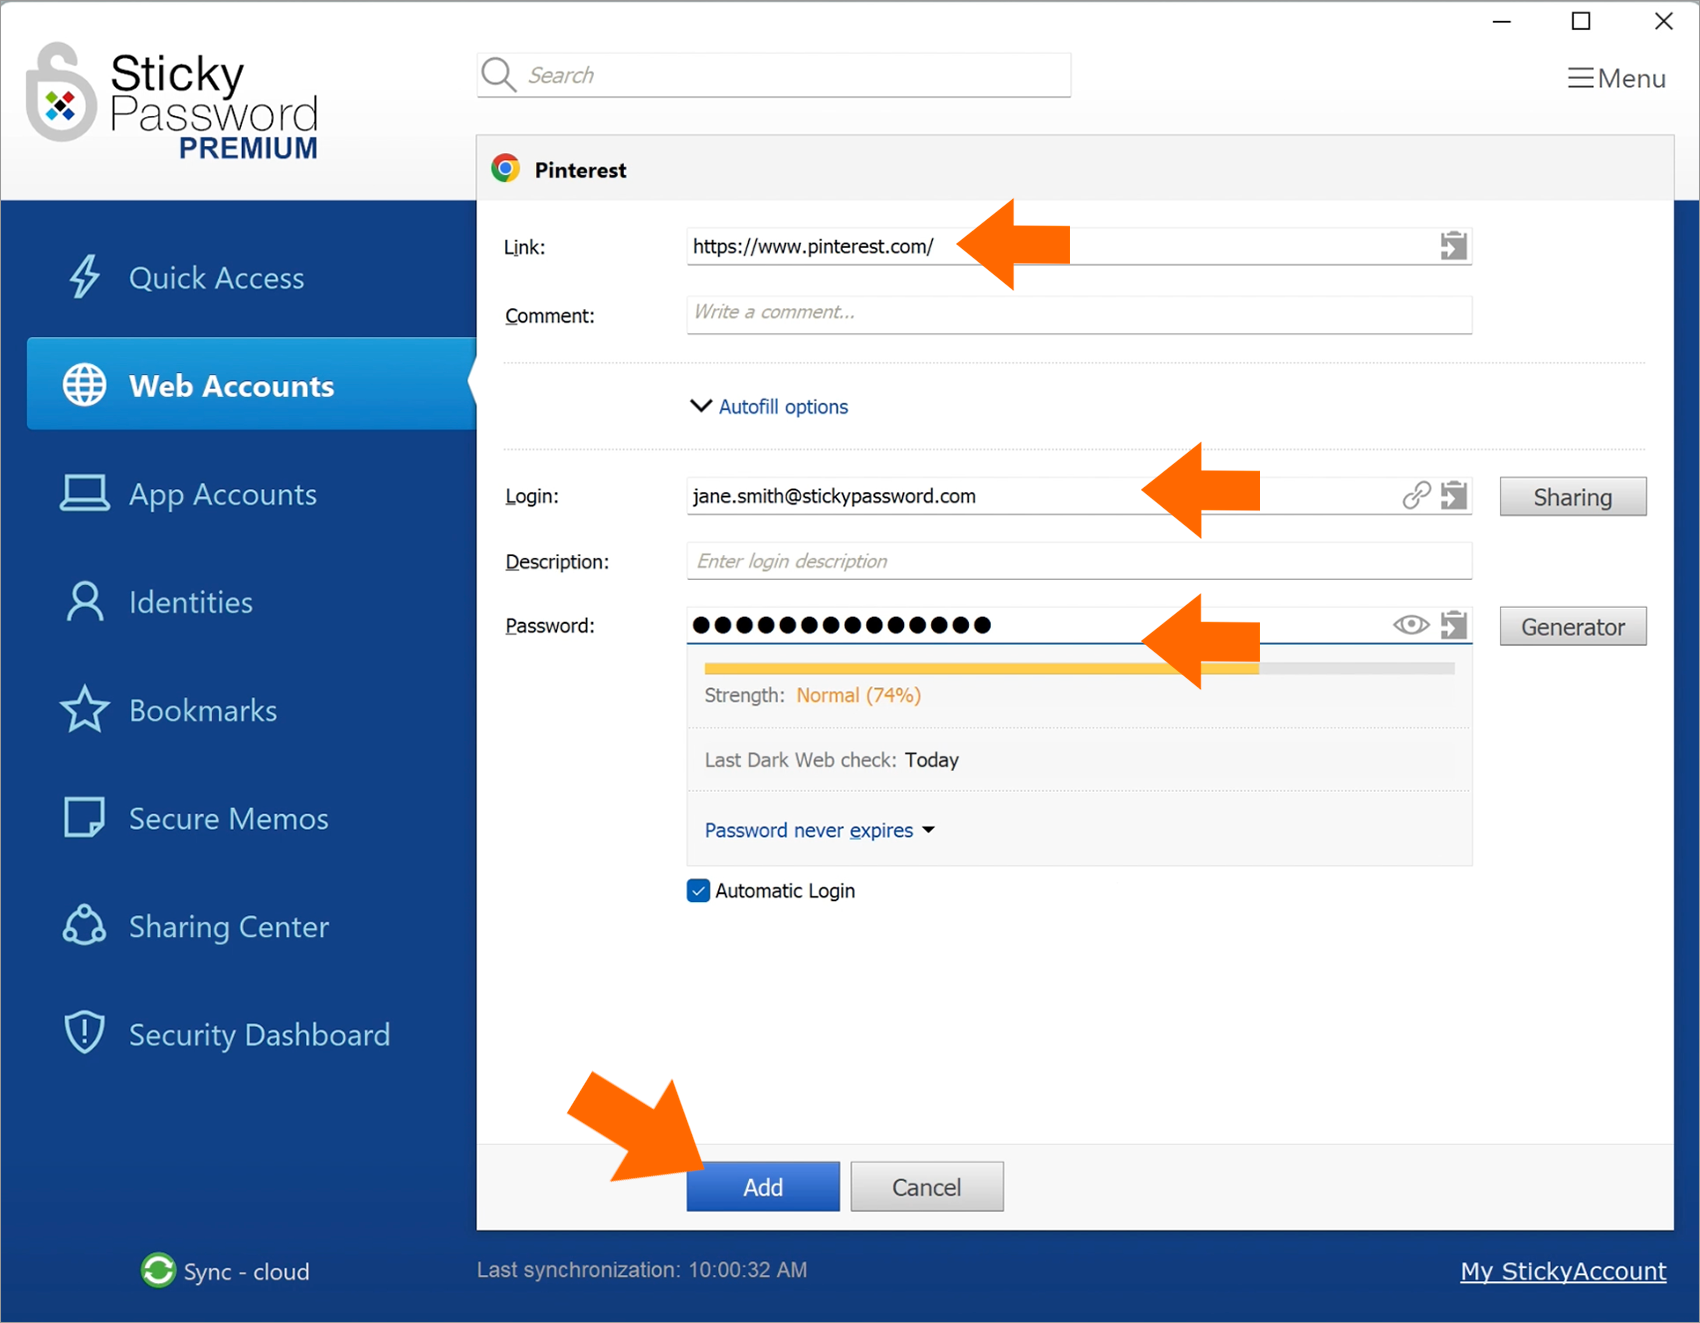Click the Secure Memos note icon
The image size is (1700, 1323).
pyautogui.click(x=85, y=817)
